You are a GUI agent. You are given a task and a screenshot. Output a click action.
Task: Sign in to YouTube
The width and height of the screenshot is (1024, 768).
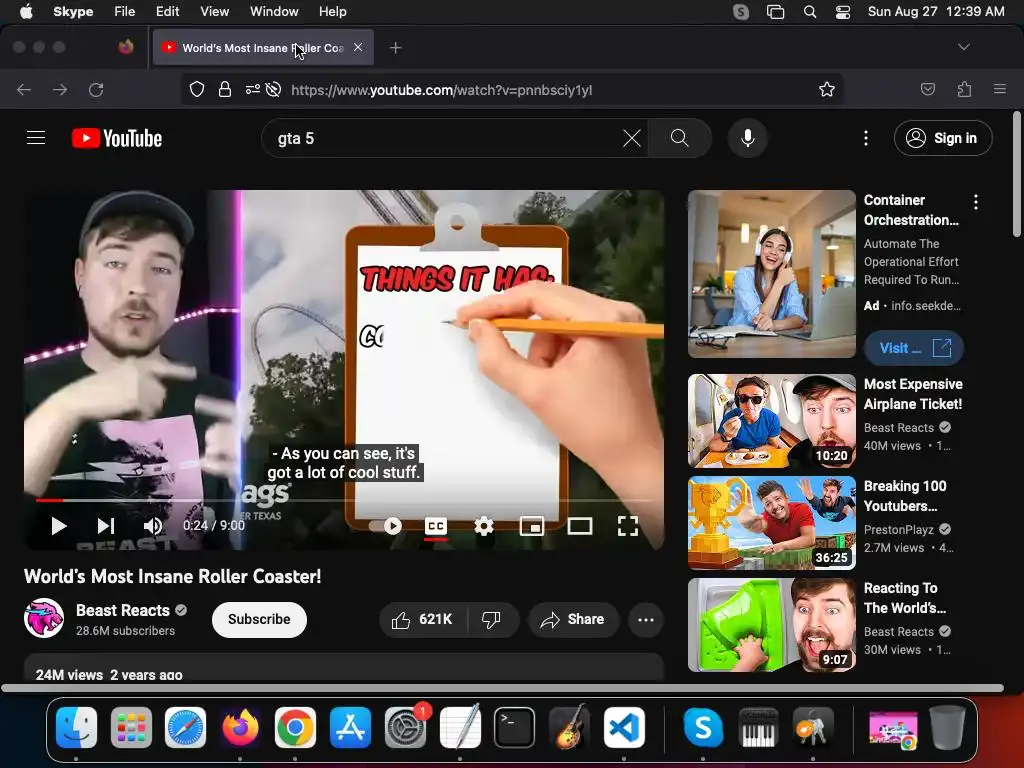coord(943,138)
